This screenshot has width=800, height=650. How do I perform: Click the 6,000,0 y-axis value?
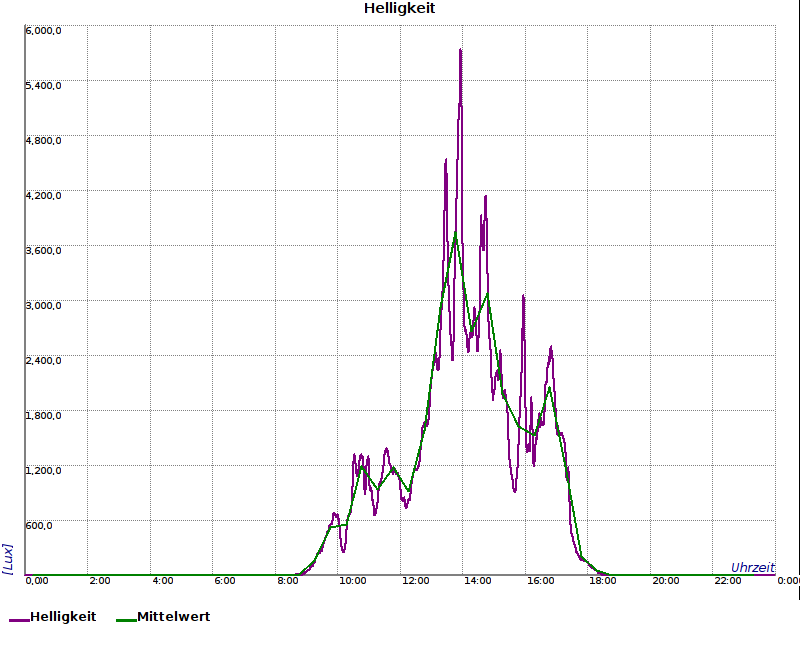[43, 31]
